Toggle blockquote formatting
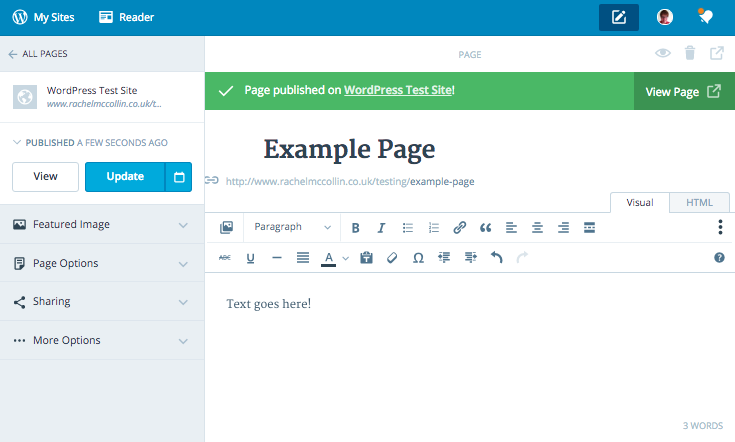Screen dimensions: 735x442 [x=486, y=228]
